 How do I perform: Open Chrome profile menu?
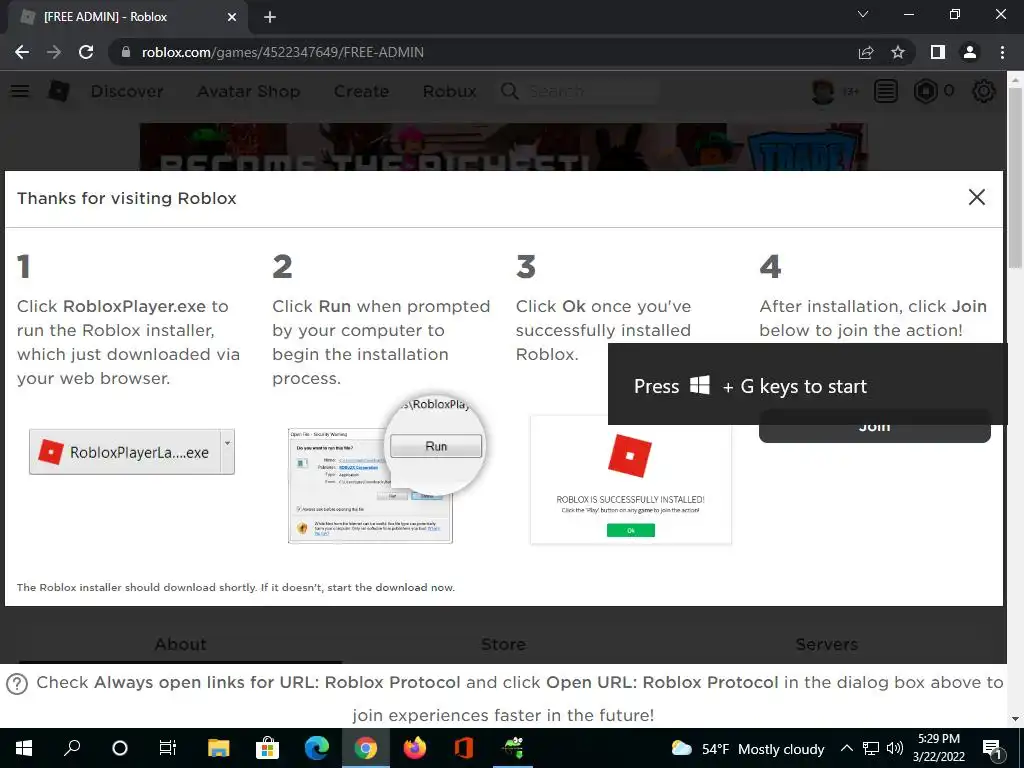(x=970, y=52)
